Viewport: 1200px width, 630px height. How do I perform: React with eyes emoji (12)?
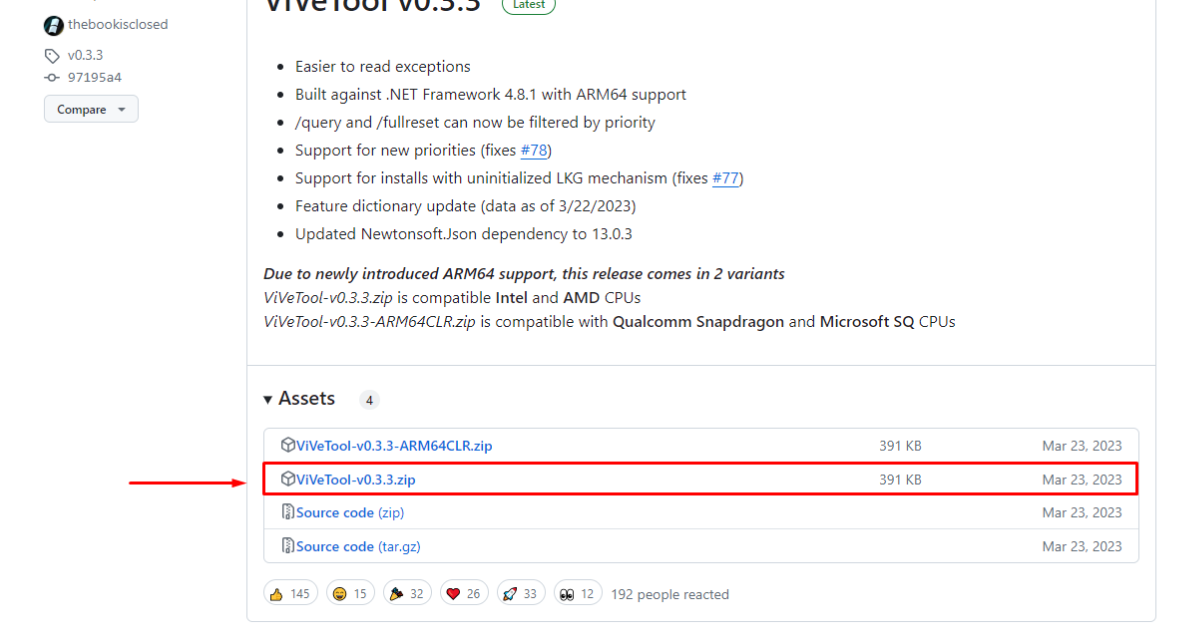[577, 594]
